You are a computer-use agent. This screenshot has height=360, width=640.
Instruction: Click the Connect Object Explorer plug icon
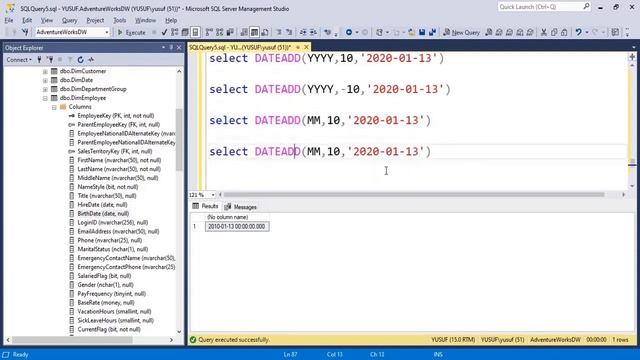click(x=40, y=60)
